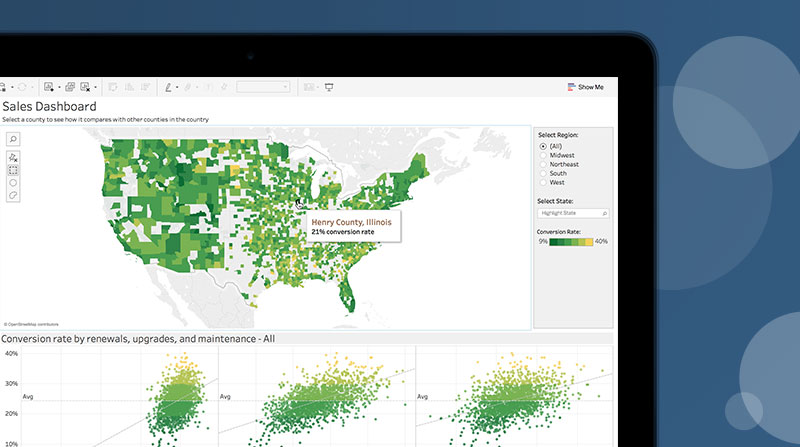Click the highlight pen icon in toolbar
Viewport: 800px width, 447px height.
tap(167, 87)
